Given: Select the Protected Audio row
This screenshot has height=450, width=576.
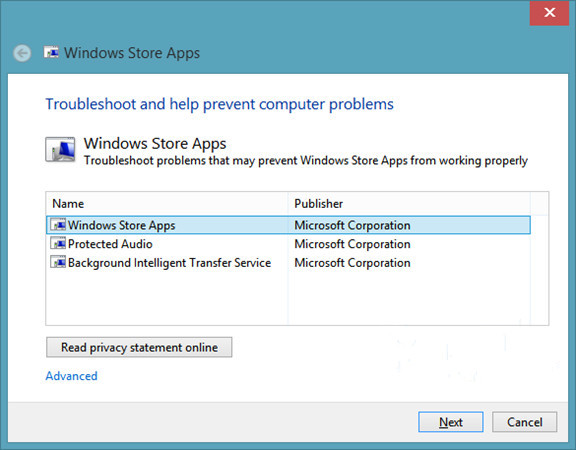Looking at the screenshot, I should (x=288, y=244).
